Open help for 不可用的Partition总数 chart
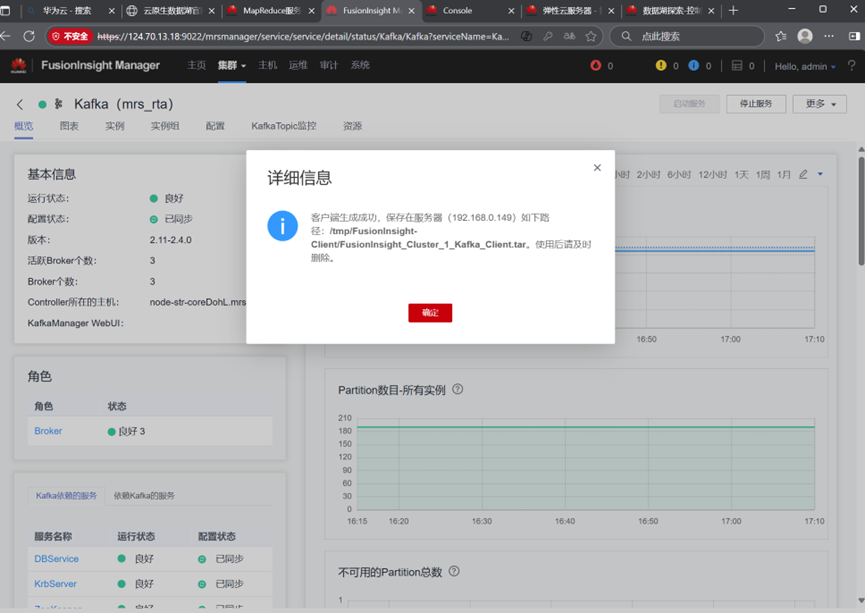Screen dimensions: 865x613 point(454,571)
